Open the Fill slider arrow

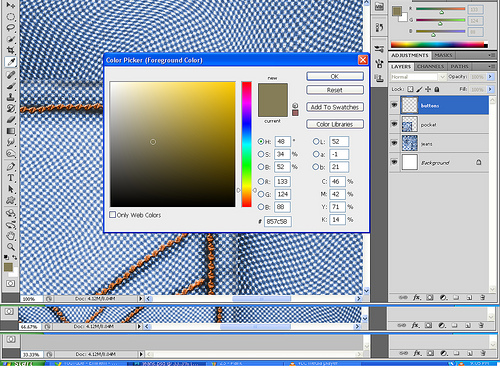click(490, 89)
